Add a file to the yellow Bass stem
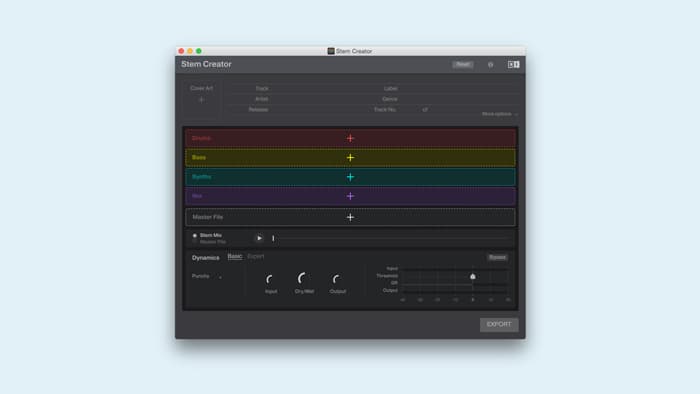 pyautogui.click(x=350, y=158)
